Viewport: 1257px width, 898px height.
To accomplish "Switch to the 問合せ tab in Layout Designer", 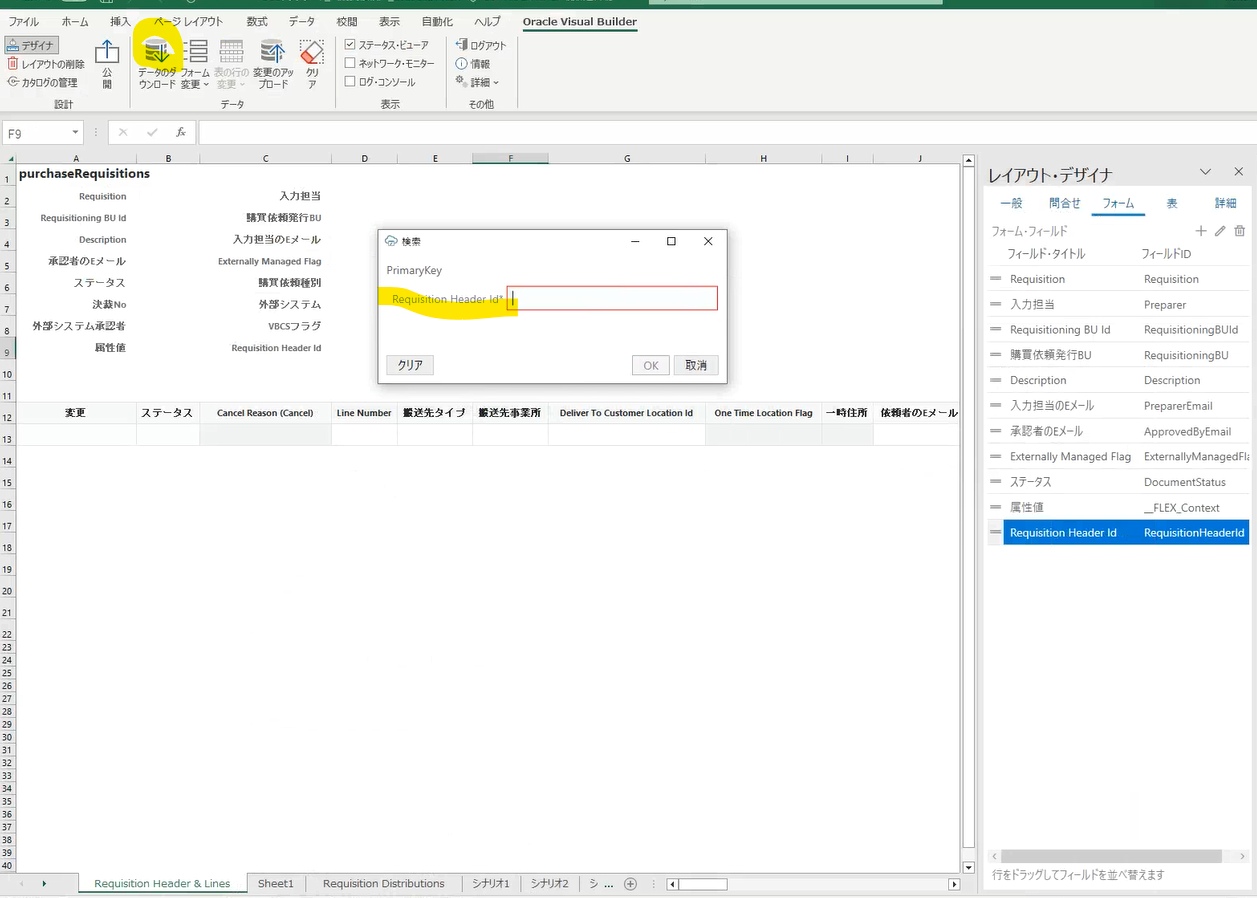I will click(1064, 202).
